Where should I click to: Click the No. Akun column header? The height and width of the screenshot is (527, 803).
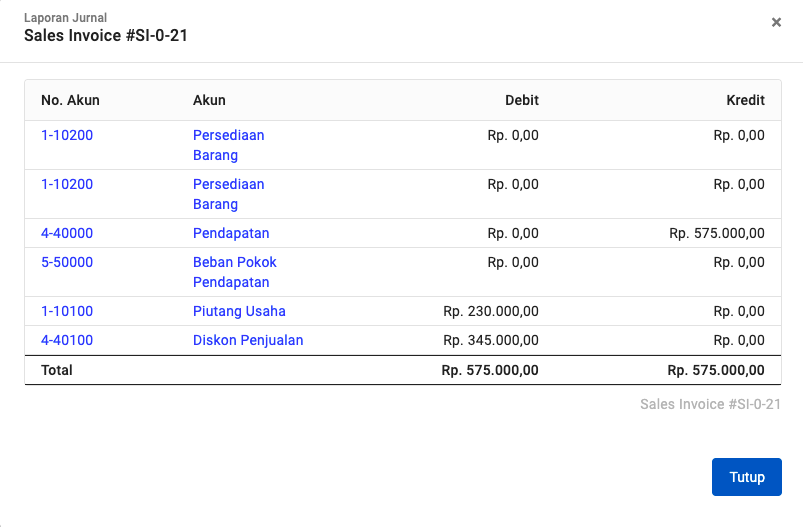(70, 100)
